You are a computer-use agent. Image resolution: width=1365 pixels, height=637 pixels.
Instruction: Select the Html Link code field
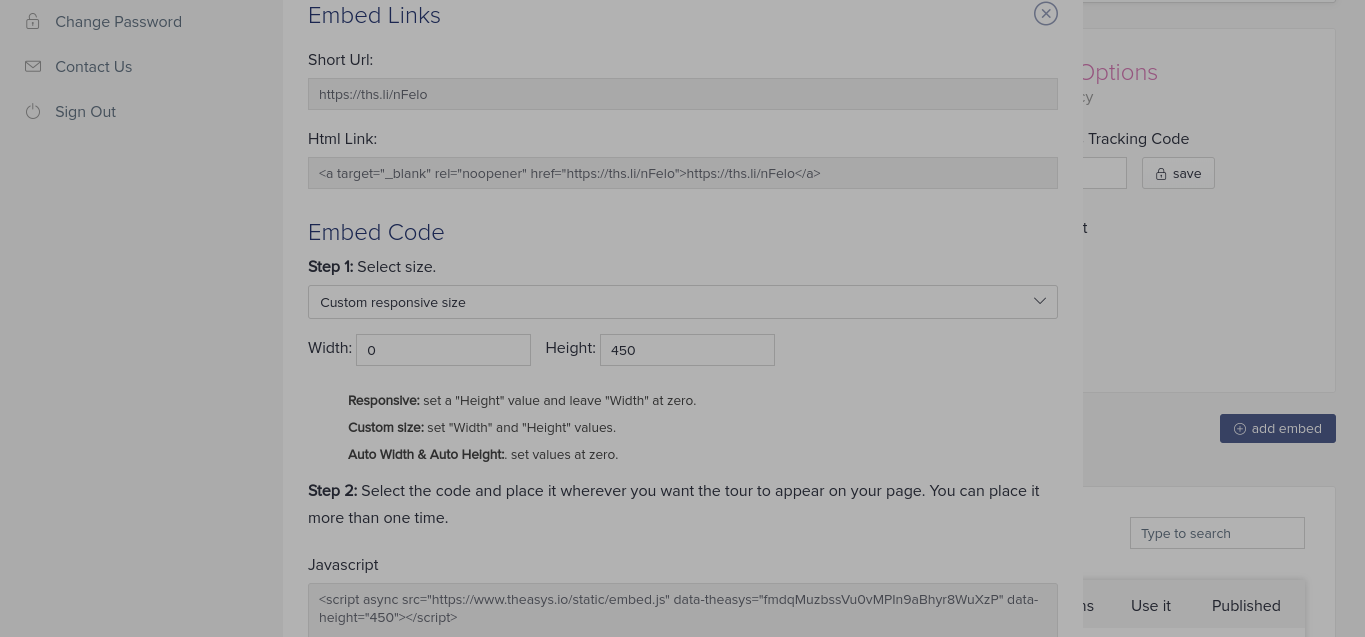[x=682, y=173]
